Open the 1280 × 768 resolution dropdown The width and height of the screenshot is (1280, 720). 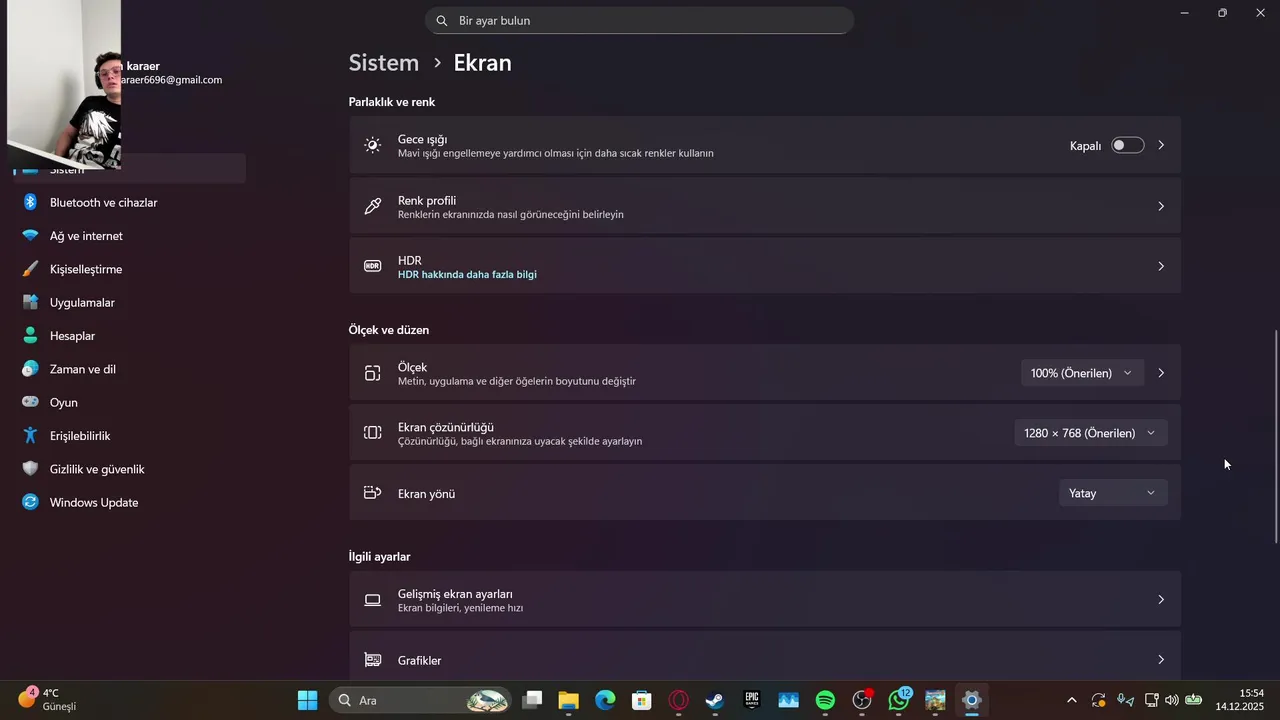[1091, 433]
